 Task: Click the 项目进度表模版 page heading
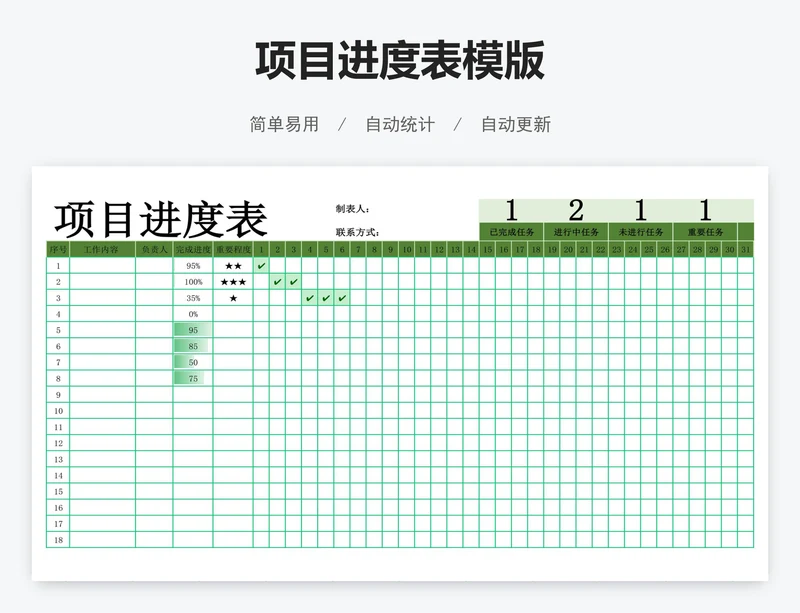coord(400,61)
